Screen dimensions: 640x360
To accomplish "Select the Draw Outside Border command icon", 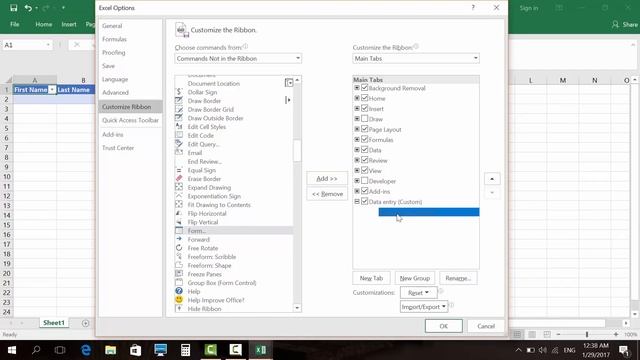I will (179, 118).
